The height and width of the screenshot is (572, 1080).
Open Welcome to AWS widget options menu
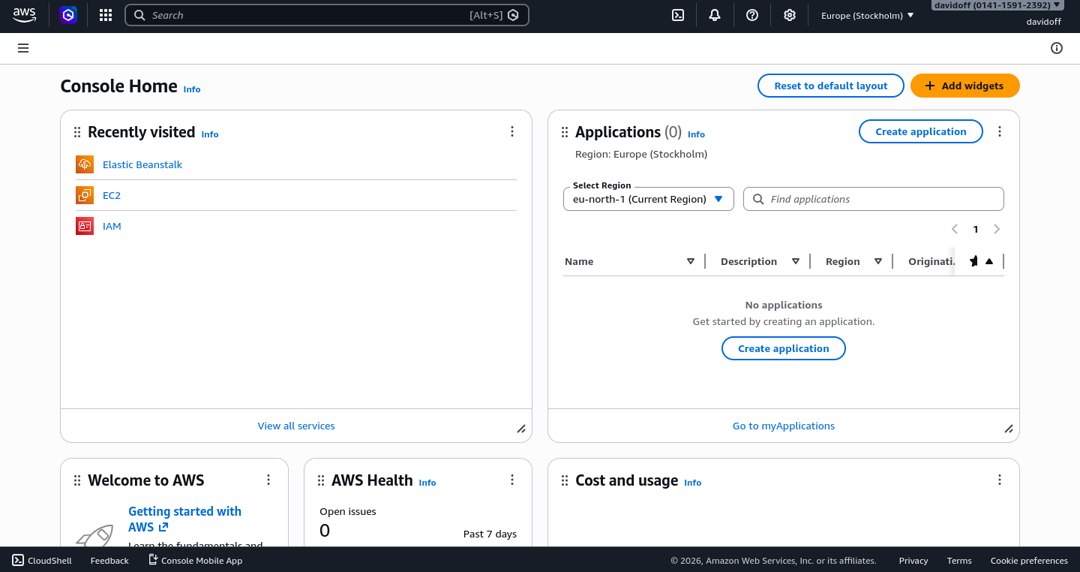click(269, 480)
